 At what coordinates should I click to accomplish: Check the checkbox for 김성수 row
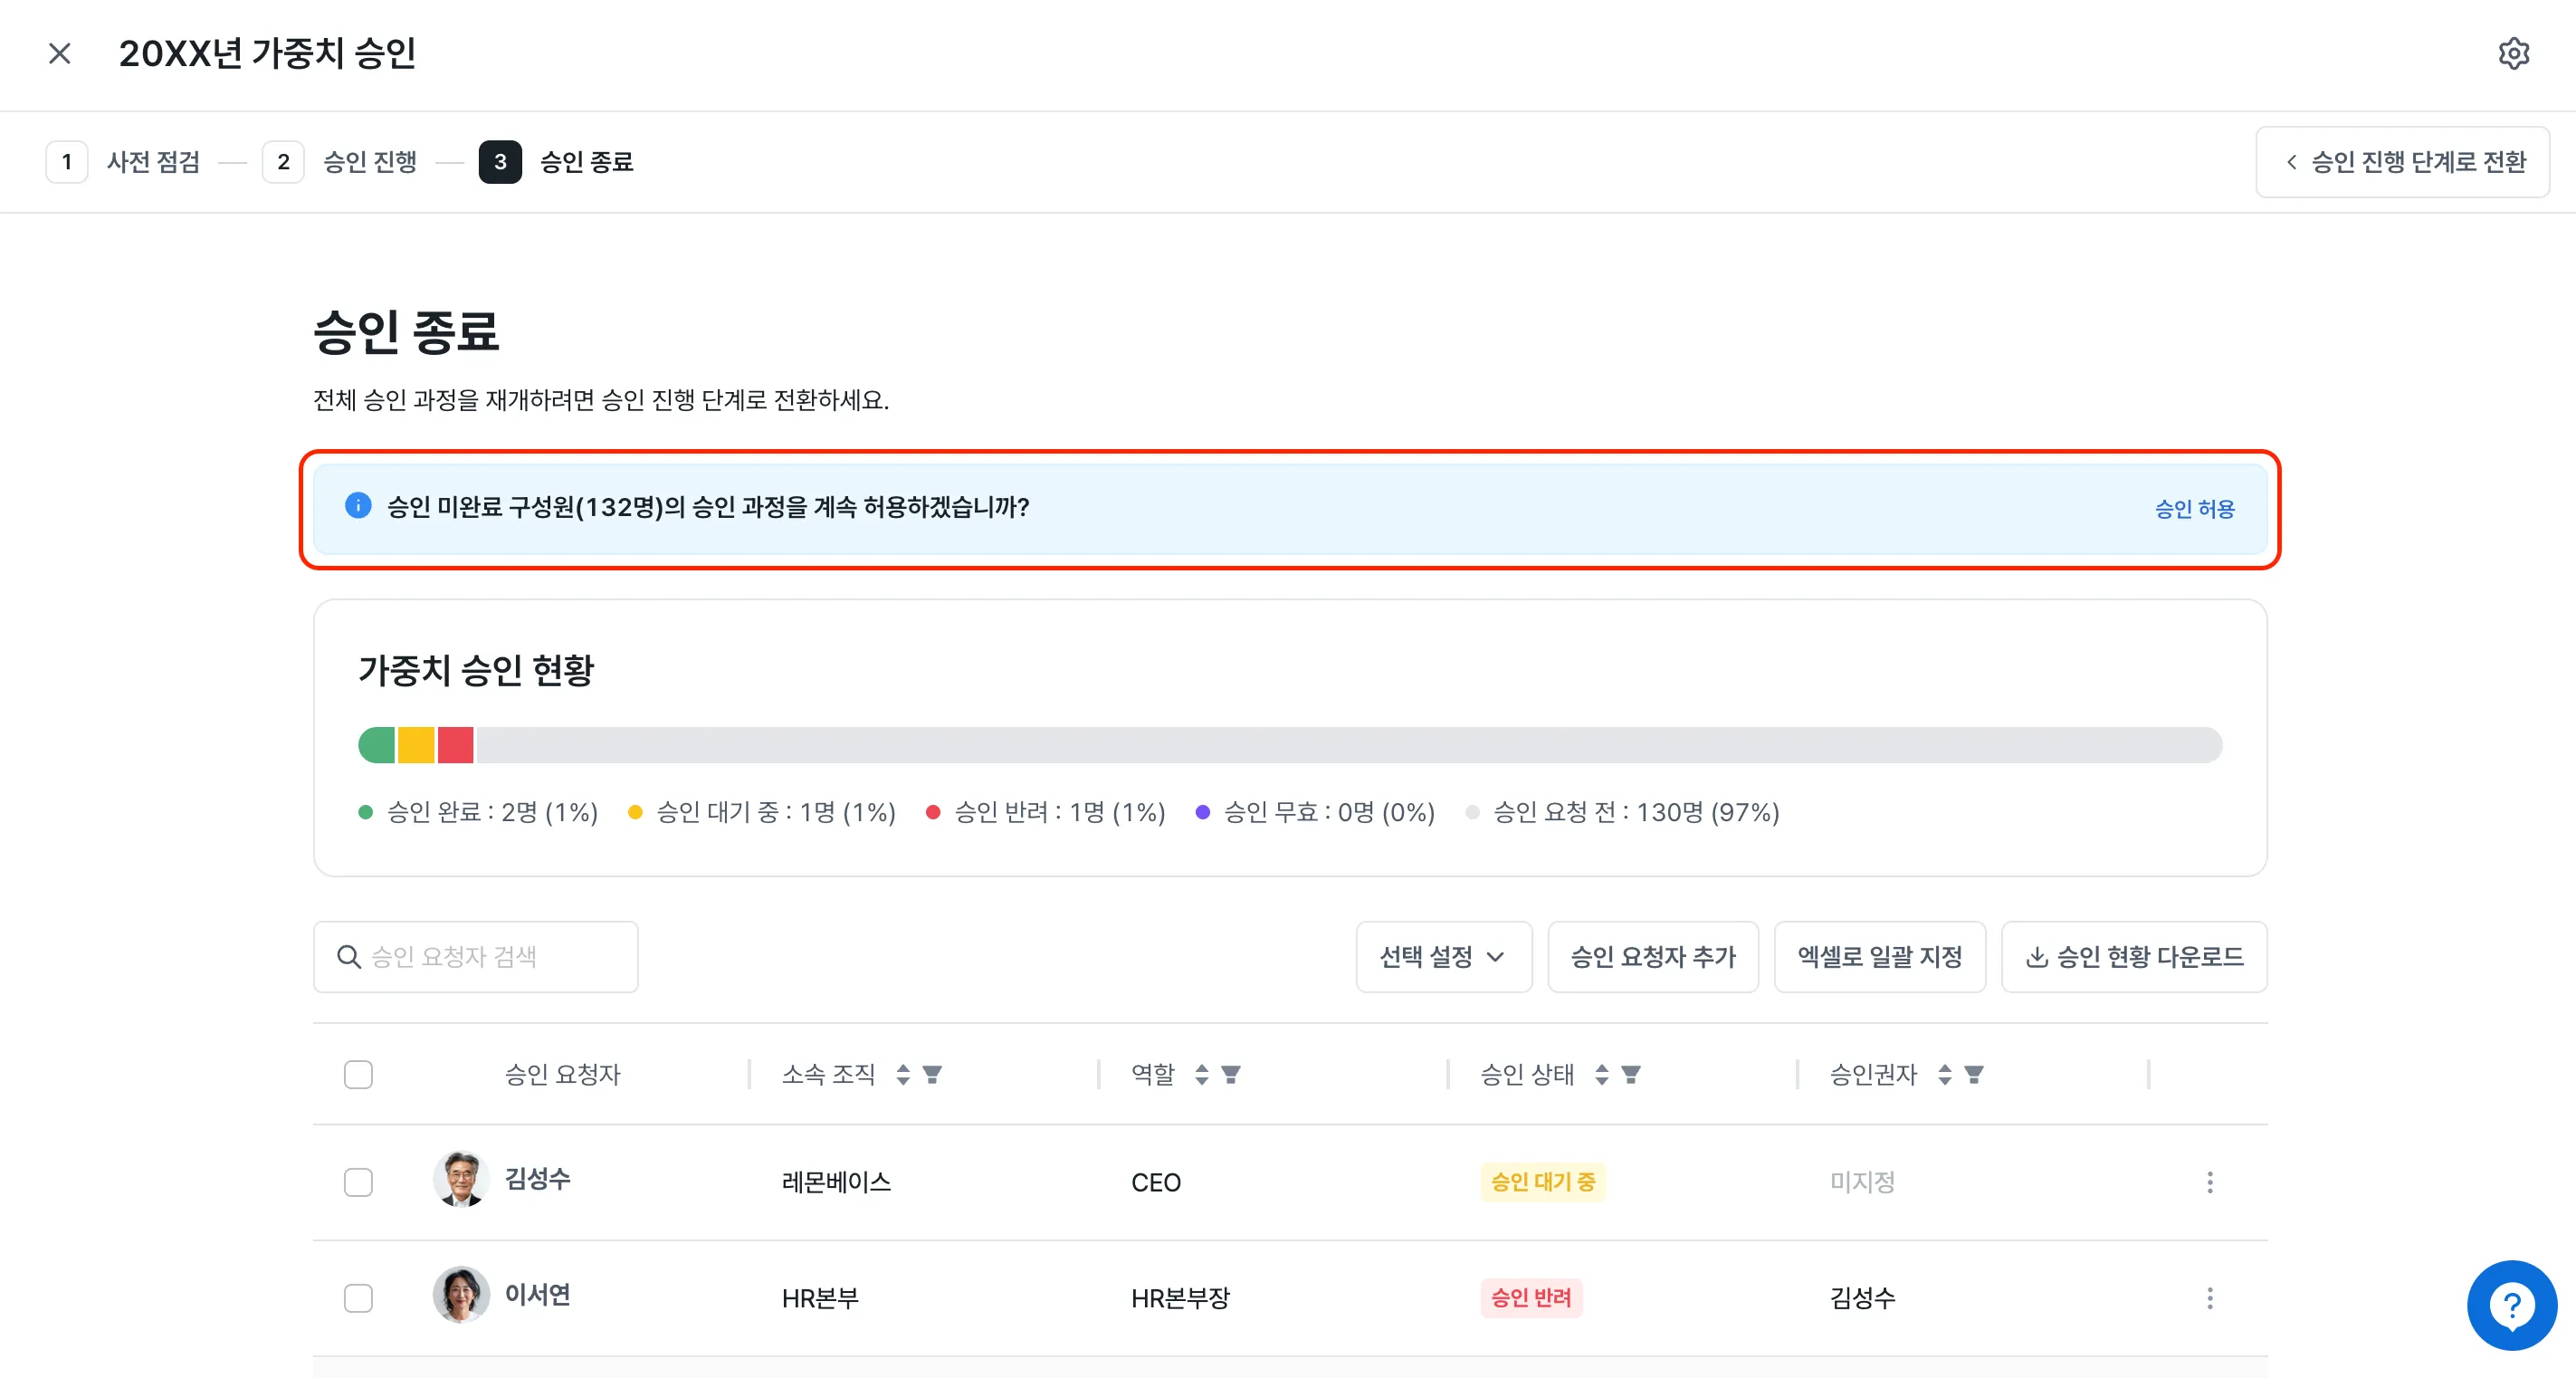click(358, 1182)
